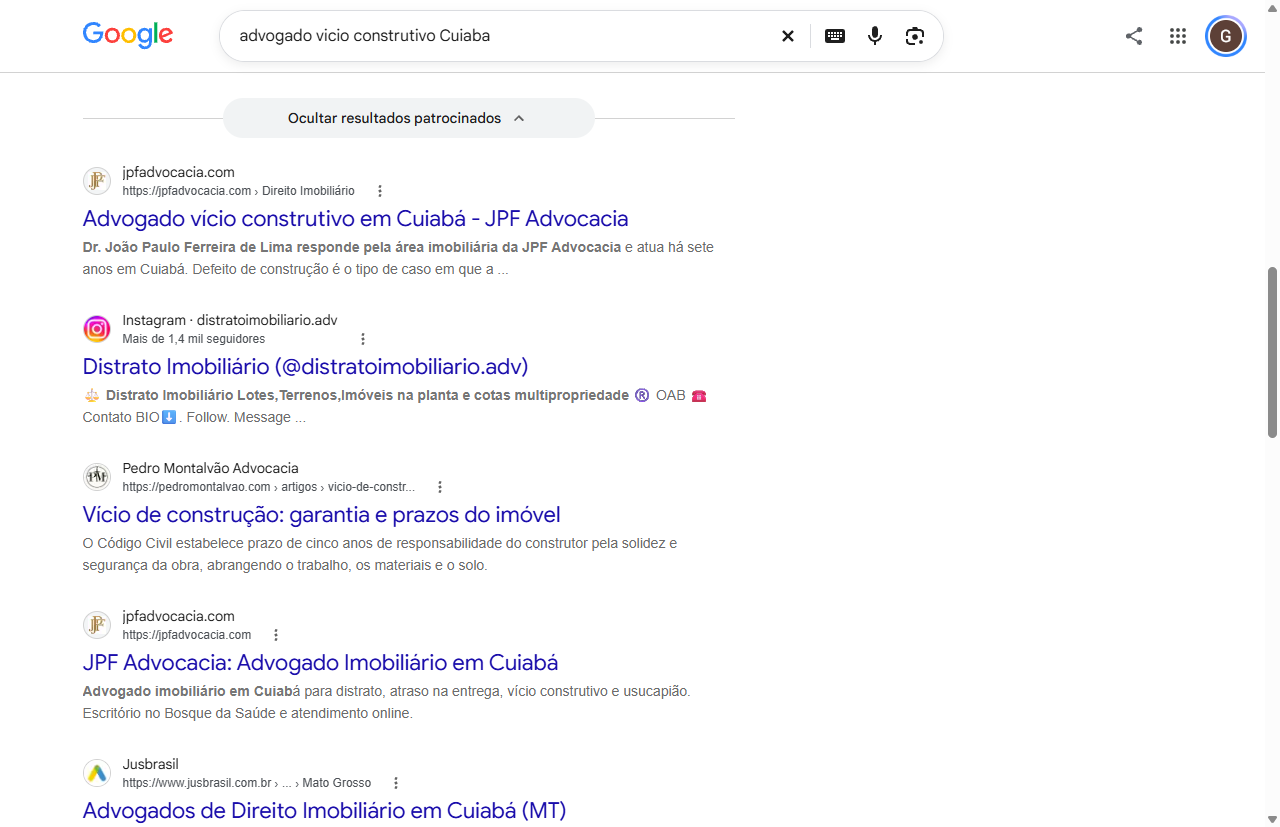Image resolution: width=1280 pixels, height=827 pixels.
Task: Open the on-screen keyboard input tool
Action: coord(835,36)
